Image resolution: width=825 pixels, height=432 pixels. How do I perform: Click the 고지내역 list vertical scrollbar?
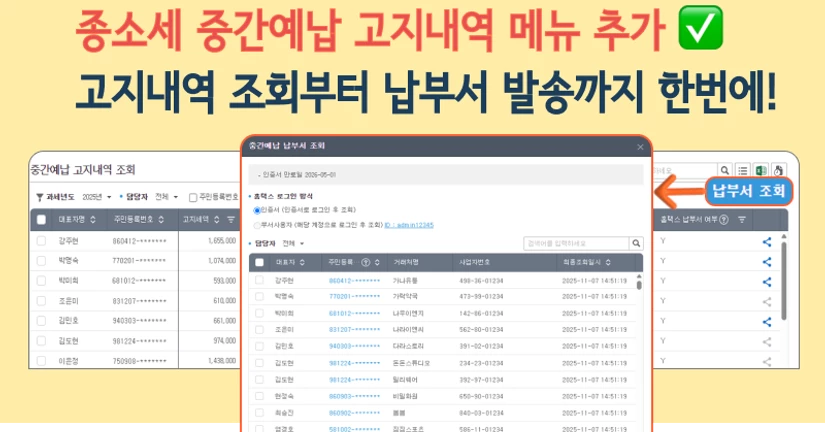click(x=783, y=279)
